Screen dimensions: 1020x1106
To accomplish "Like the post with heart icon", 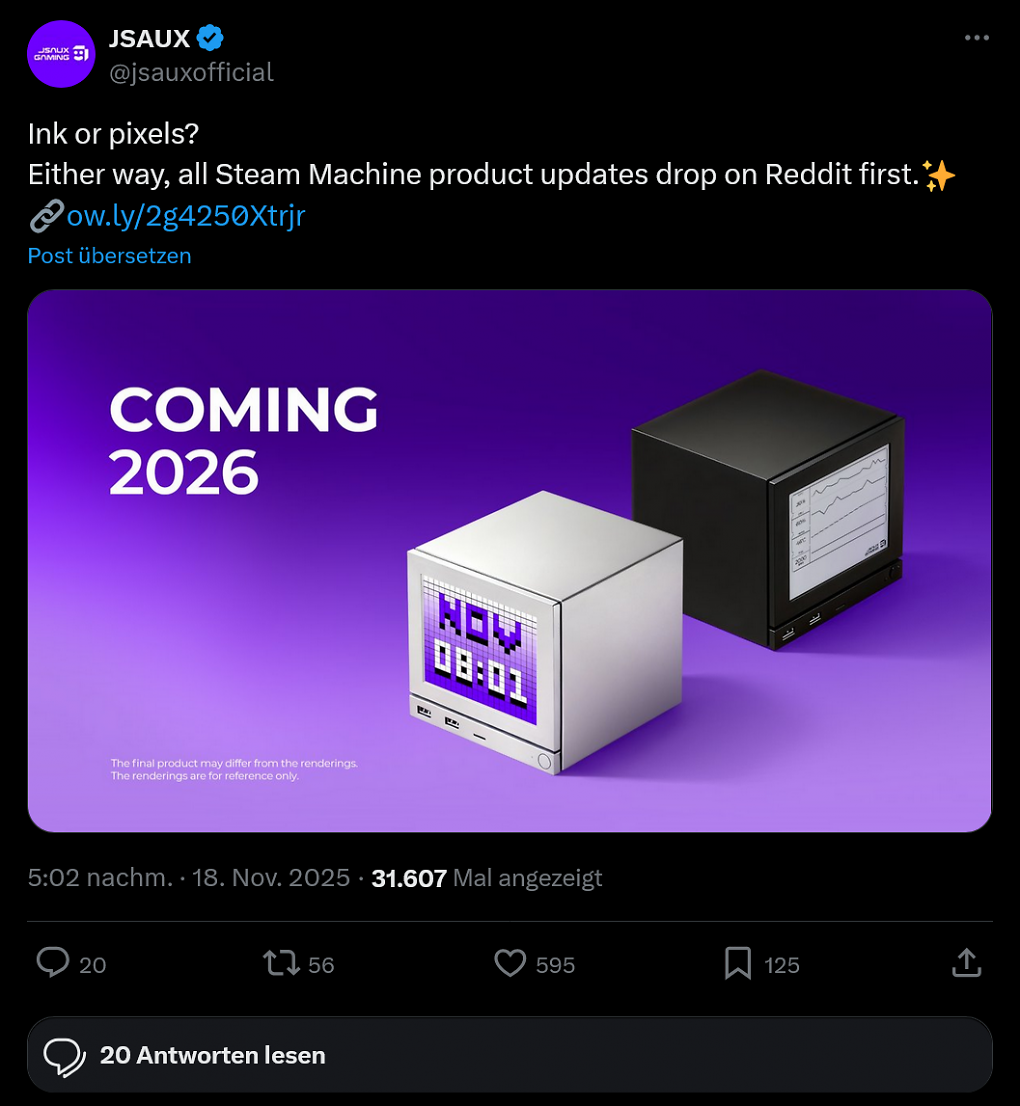I will point(510,963).
